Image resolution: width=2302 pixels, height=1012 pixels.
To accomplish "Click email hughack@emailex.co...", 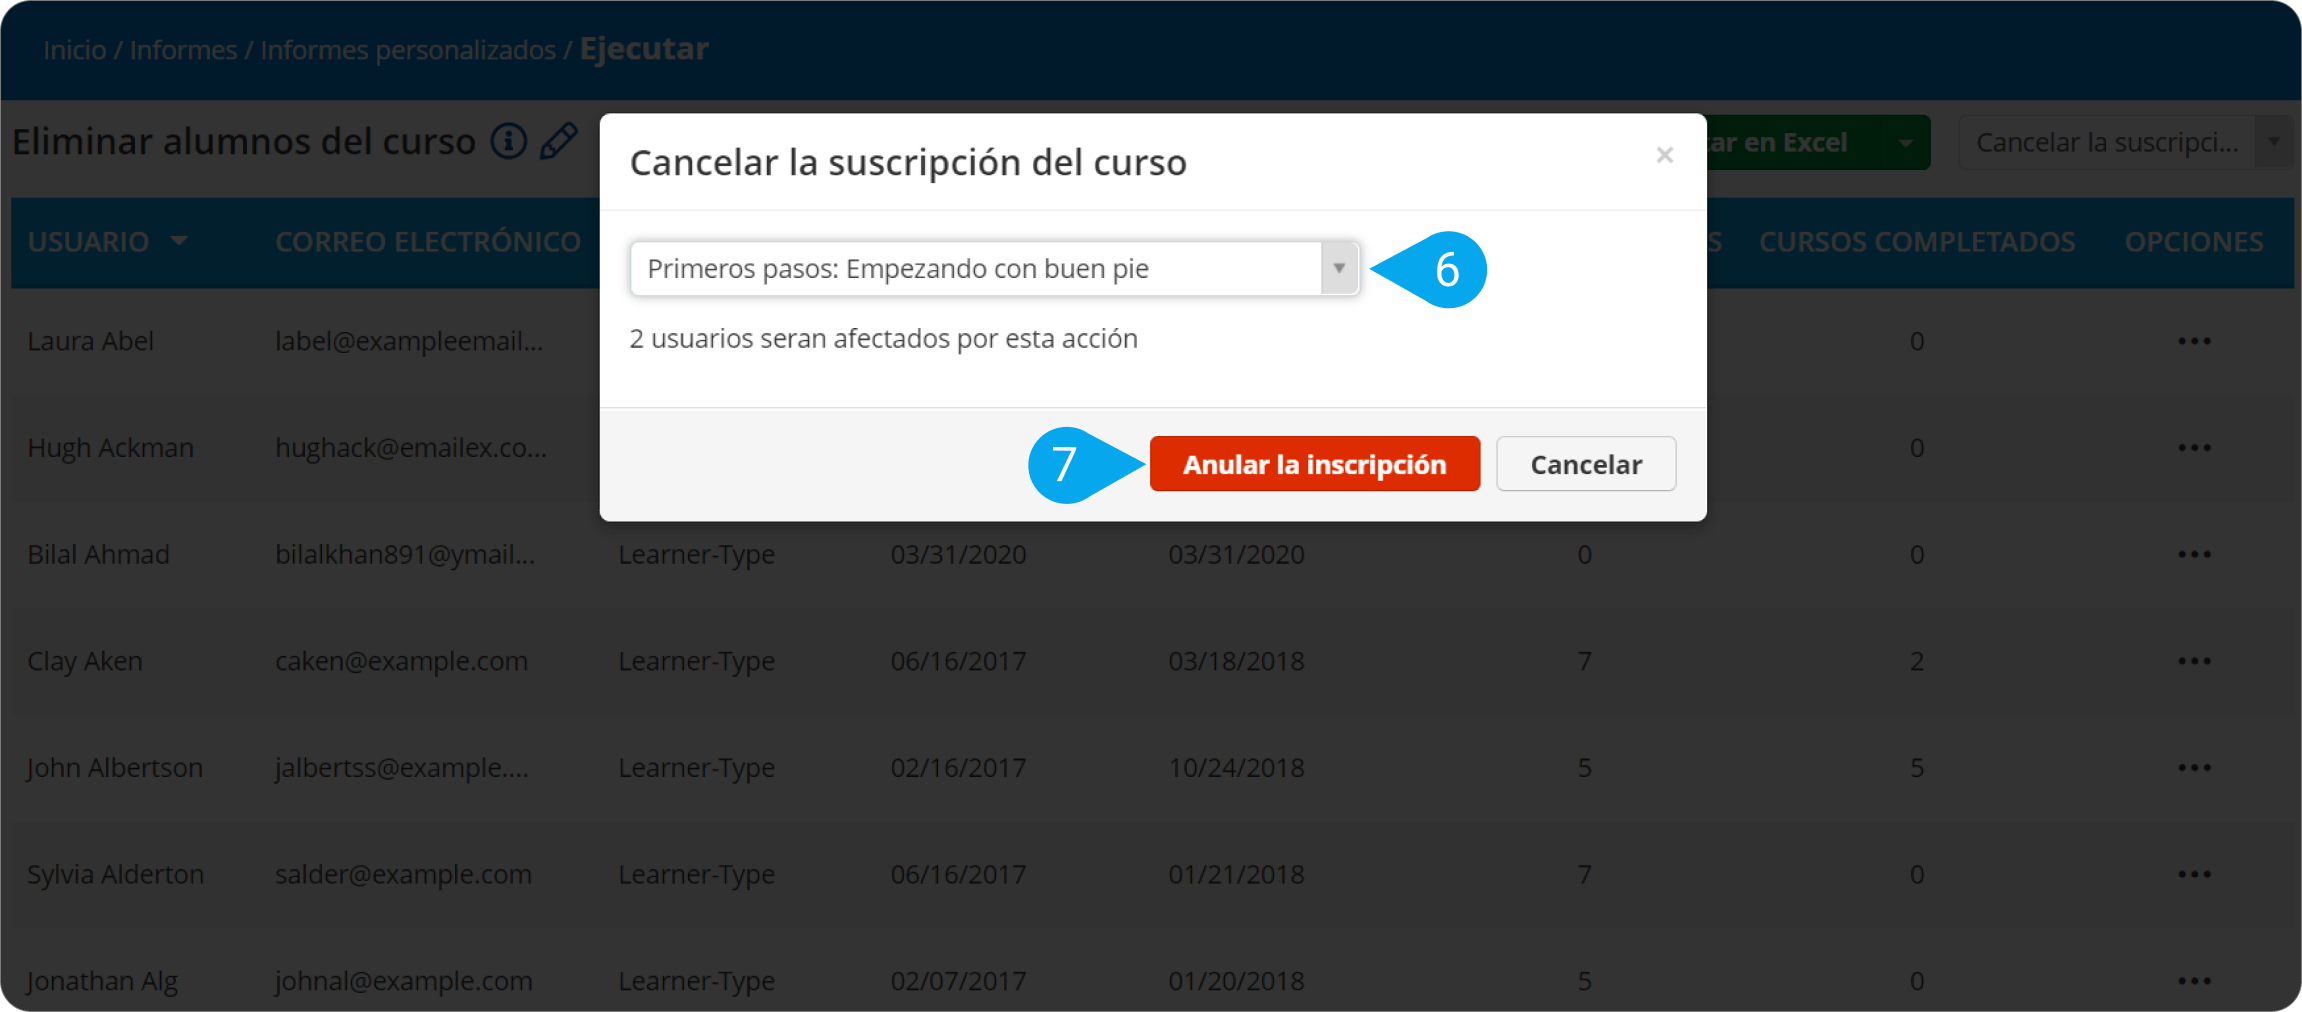I will 411,448.
